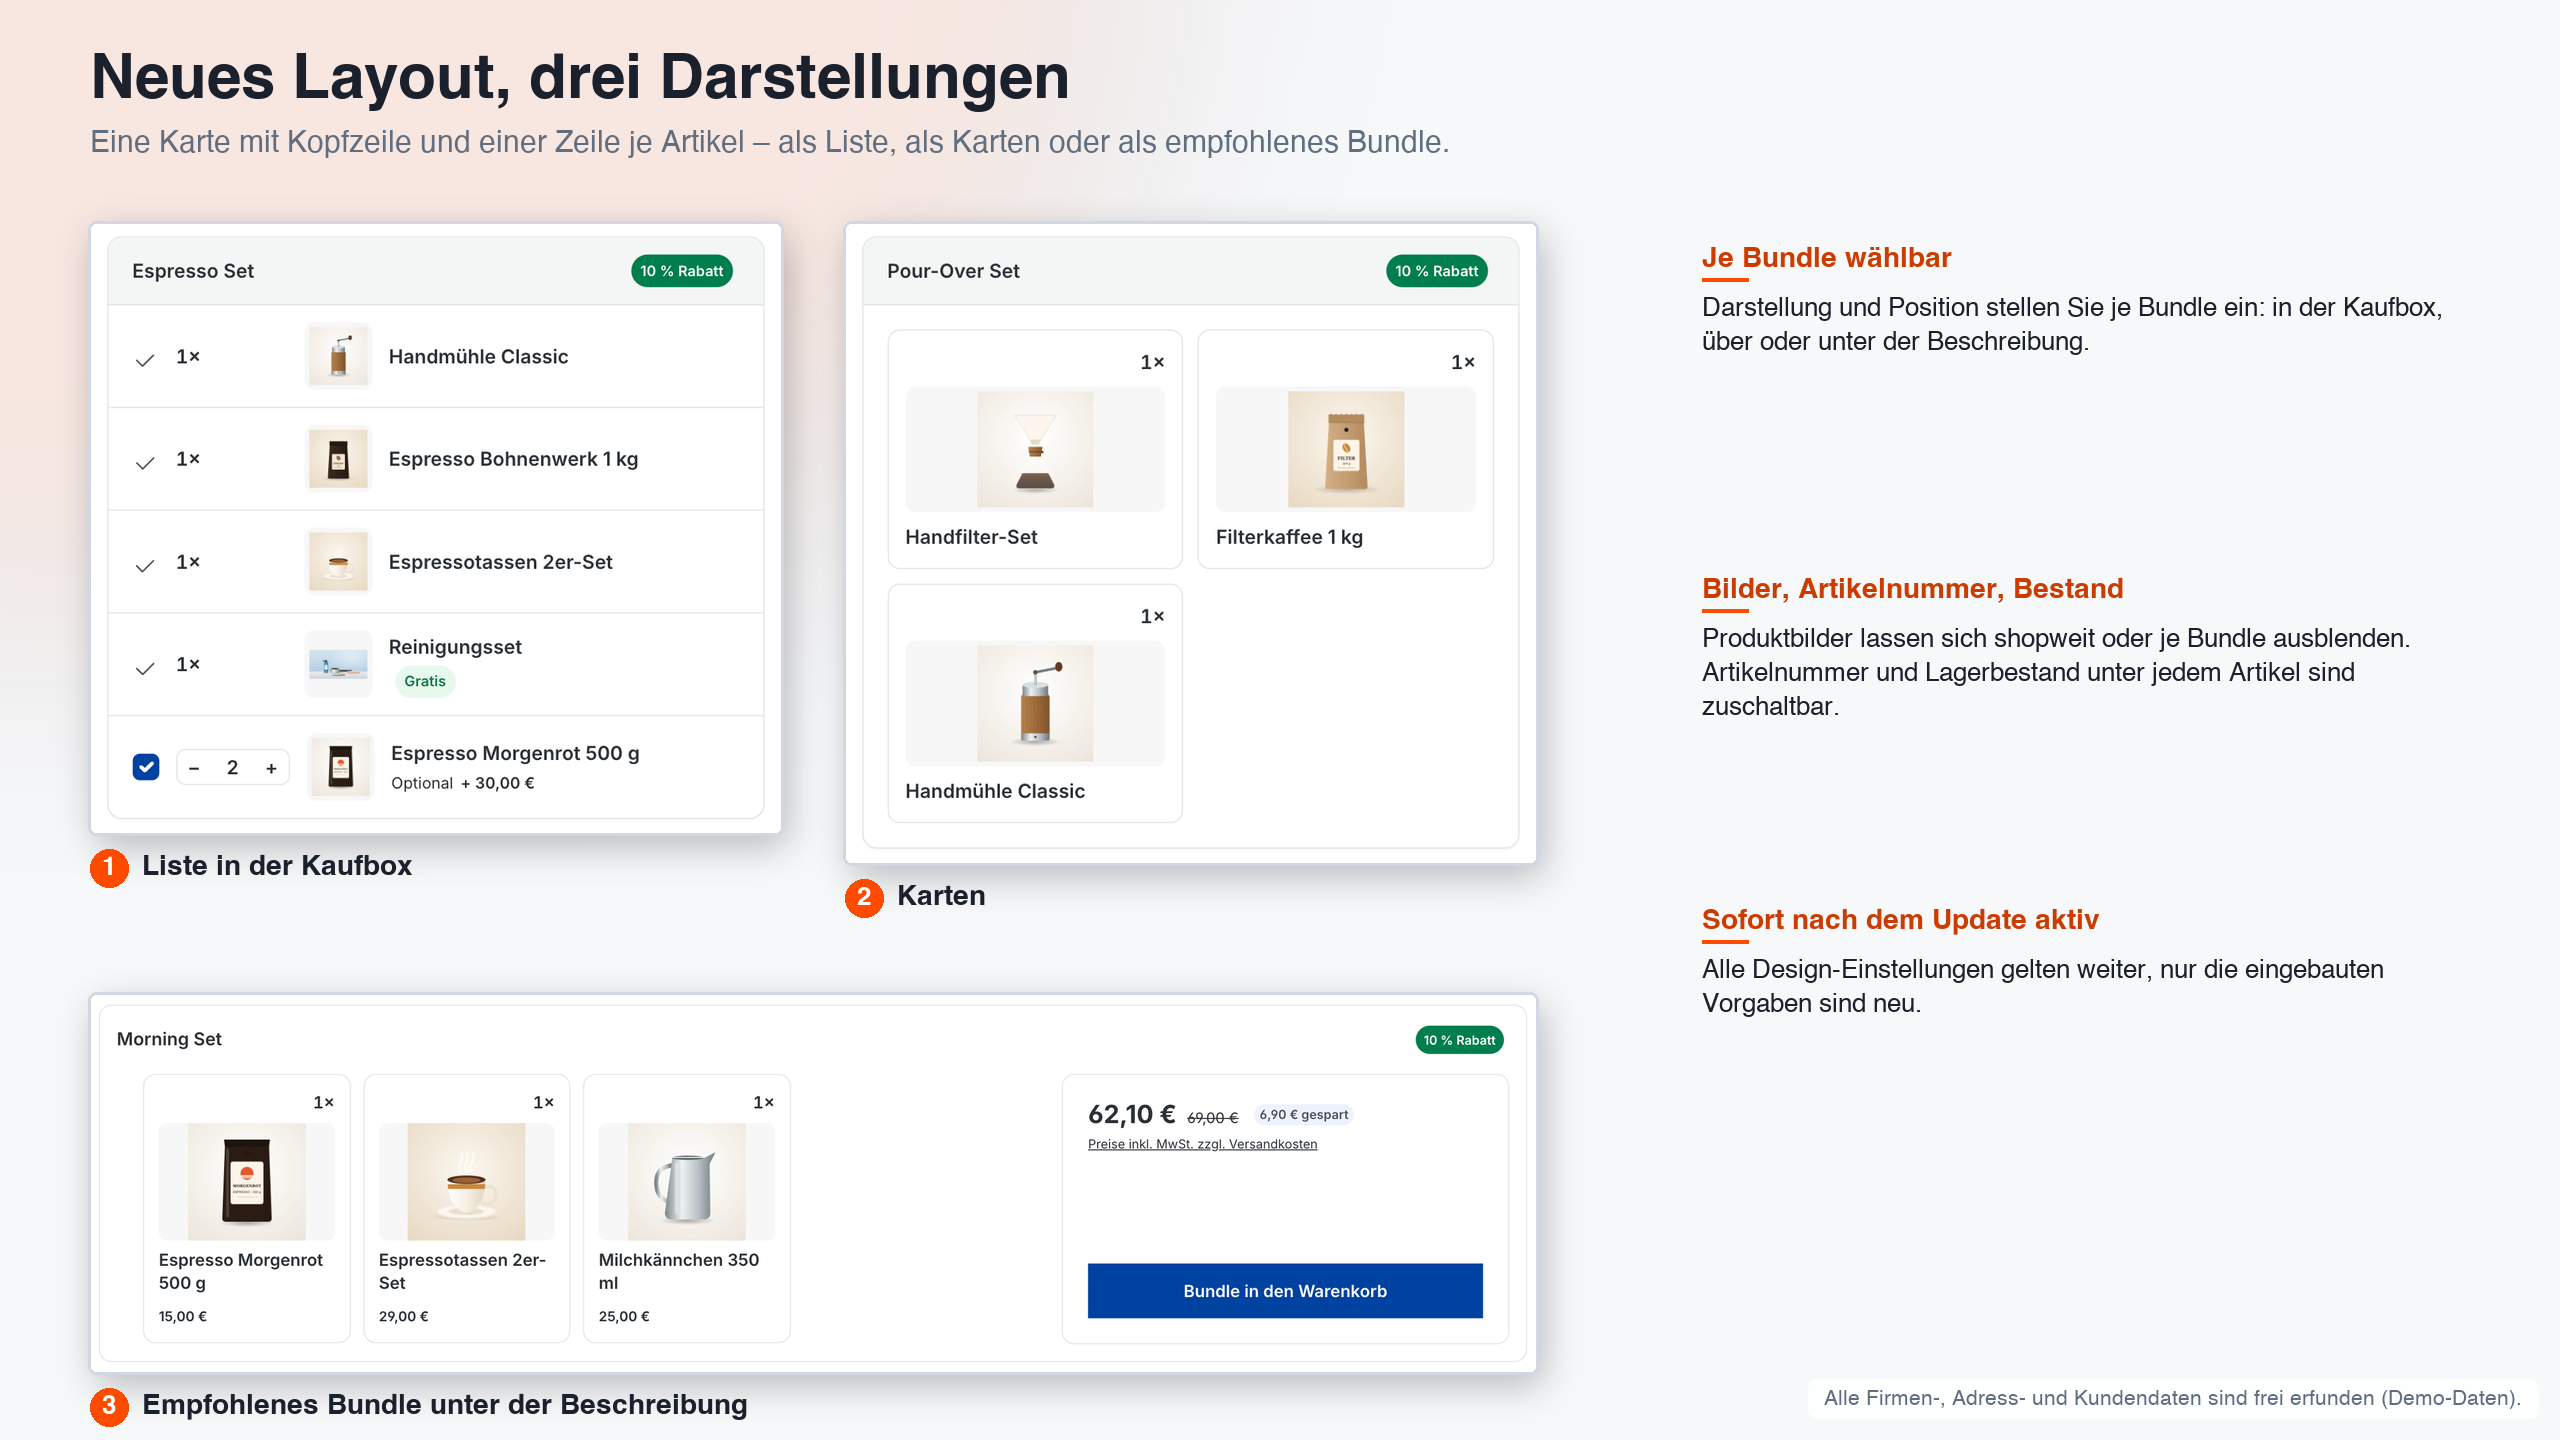Click the Reinigungsset product thumbnail

point(338,665)
